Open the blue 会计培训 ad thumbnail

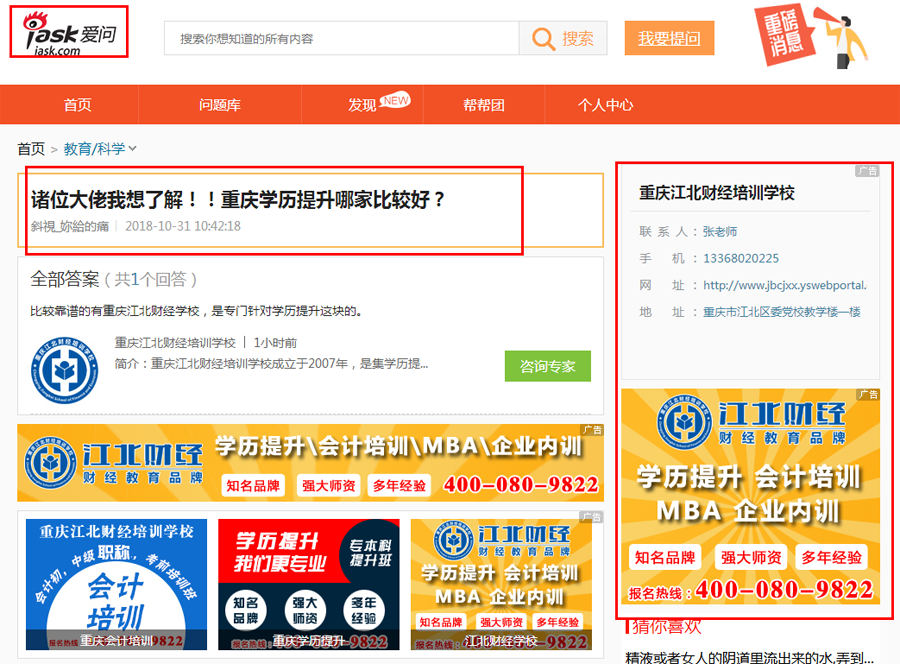pos(117,584)
